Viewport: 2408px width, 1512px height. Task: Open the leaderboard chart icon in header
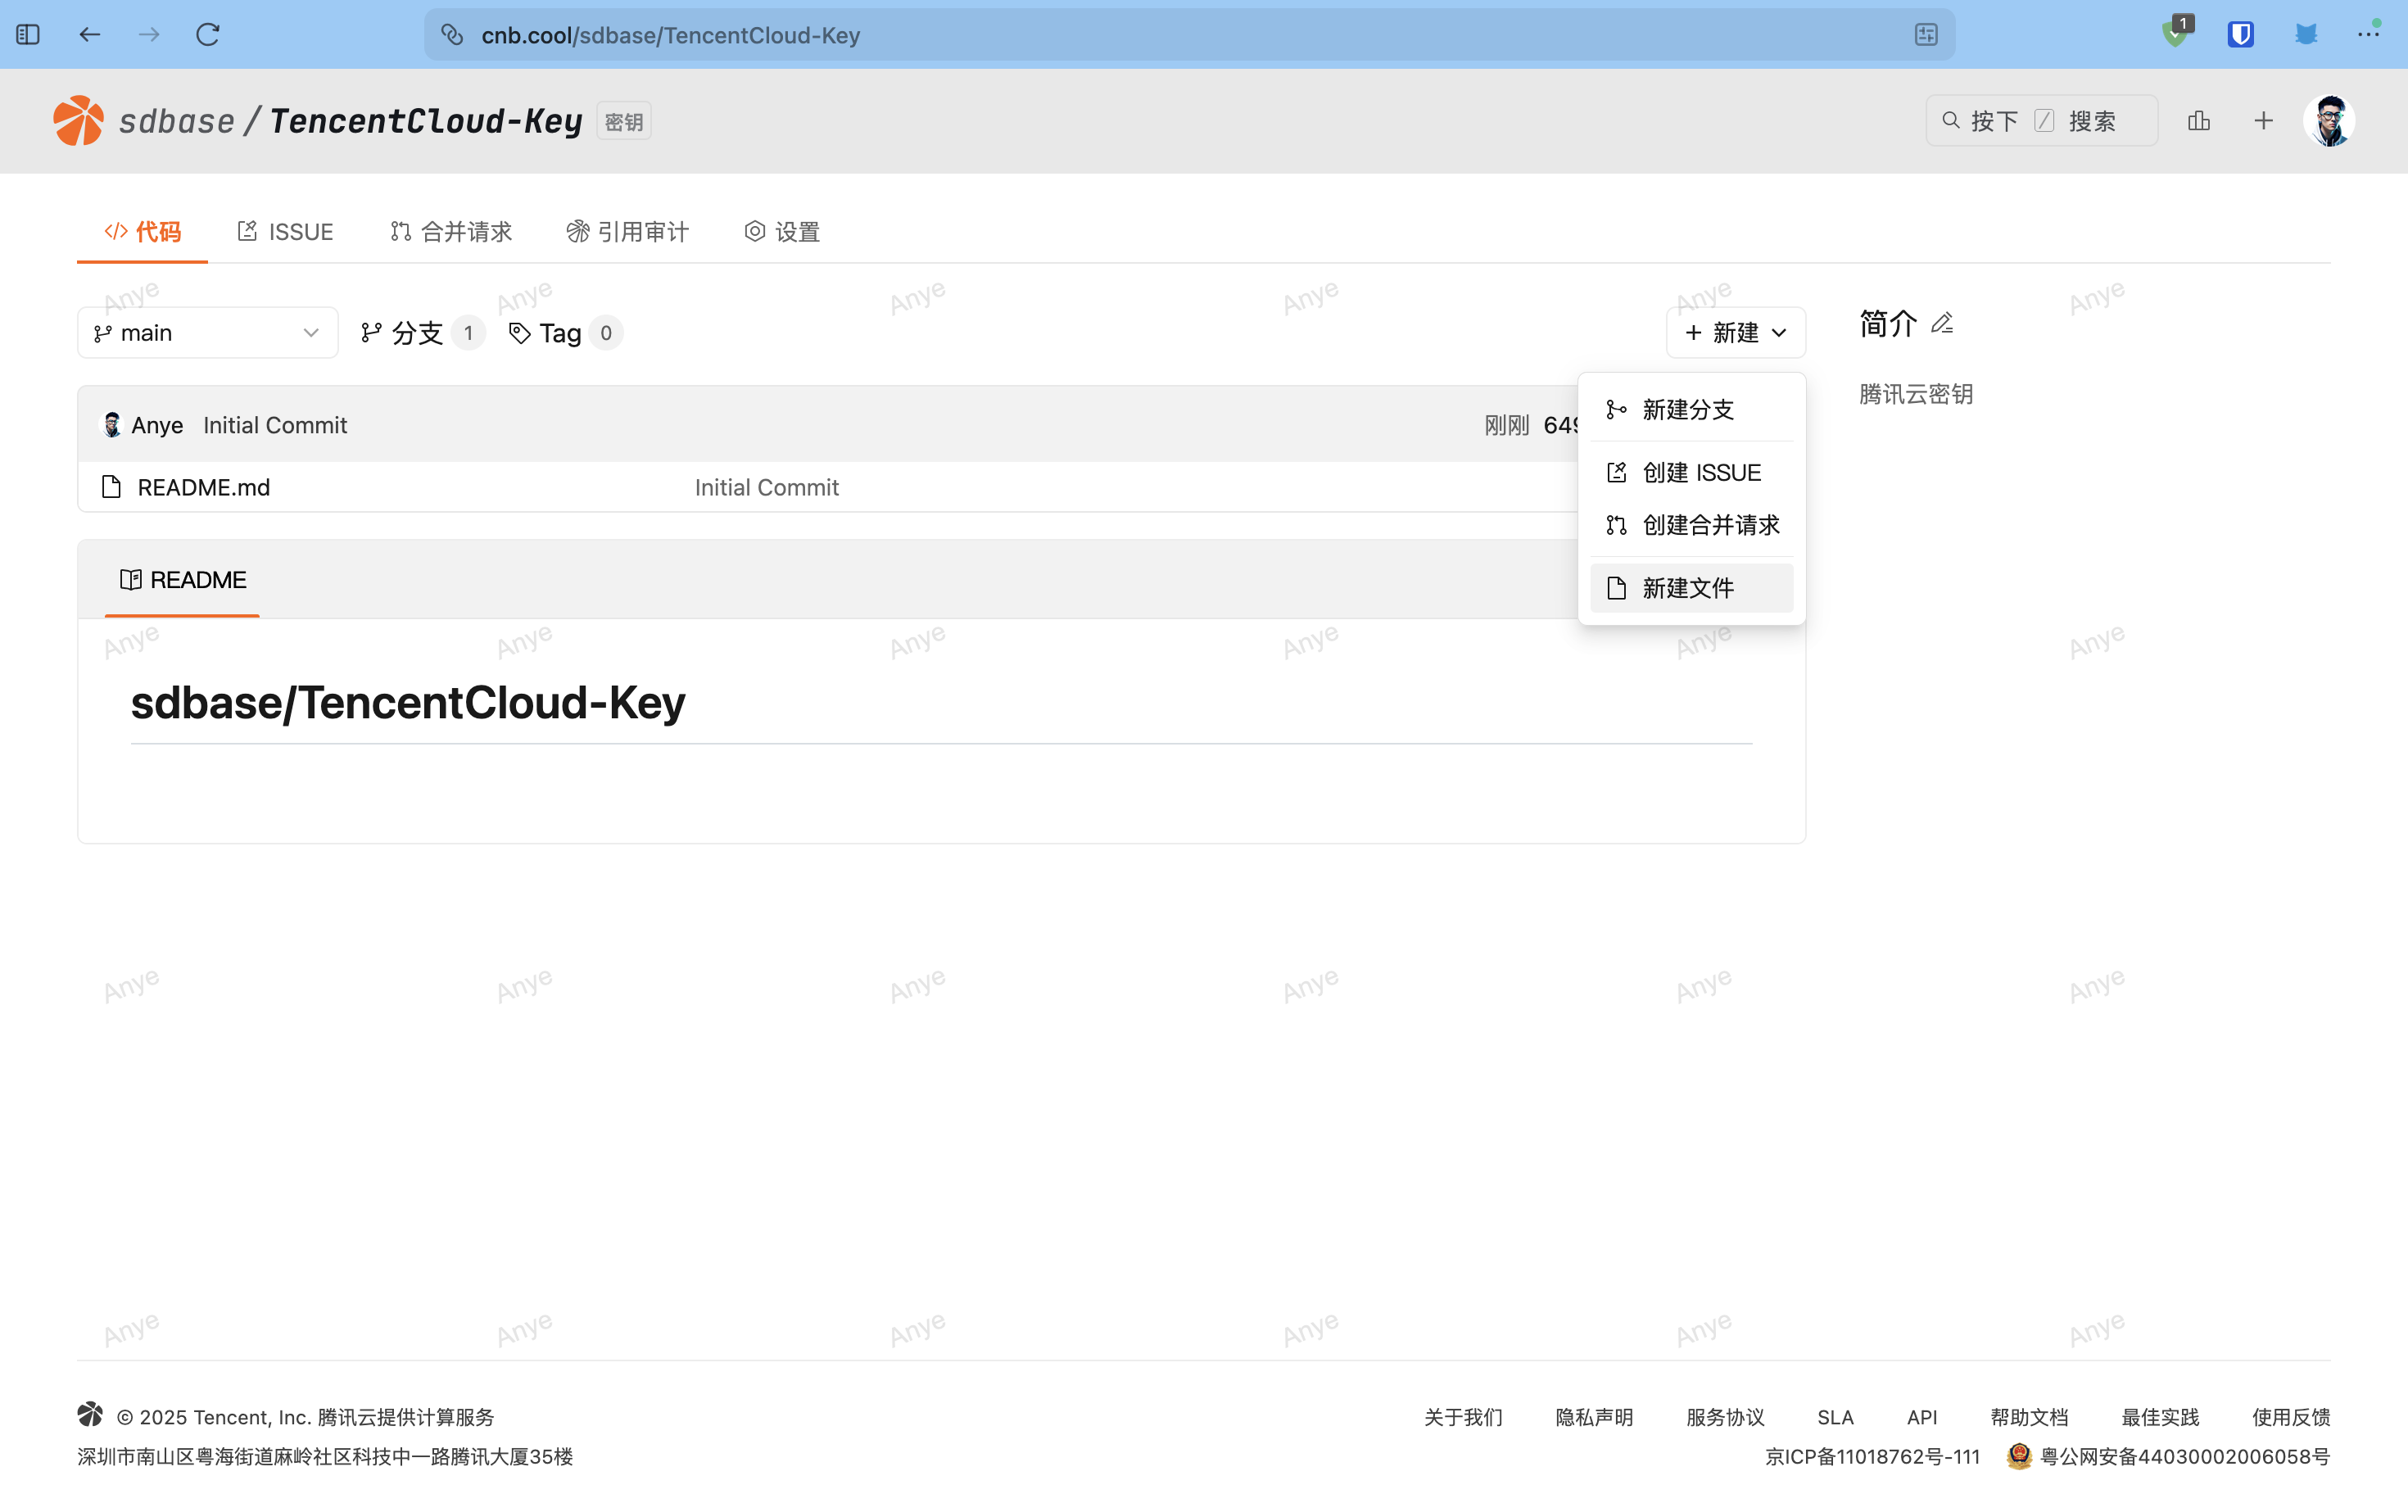pyautogui.click(x=2198, y=121)
